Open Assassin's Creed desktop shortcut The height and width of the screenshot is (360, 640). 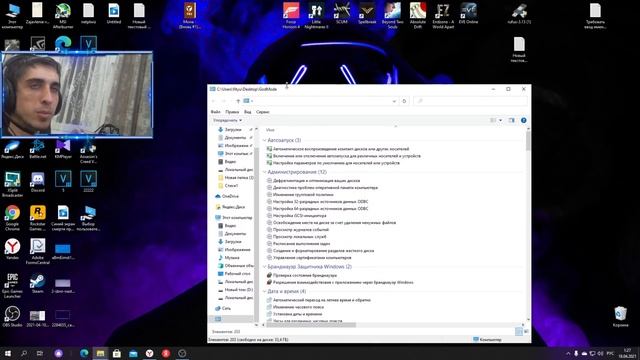[x=88, y=152]
